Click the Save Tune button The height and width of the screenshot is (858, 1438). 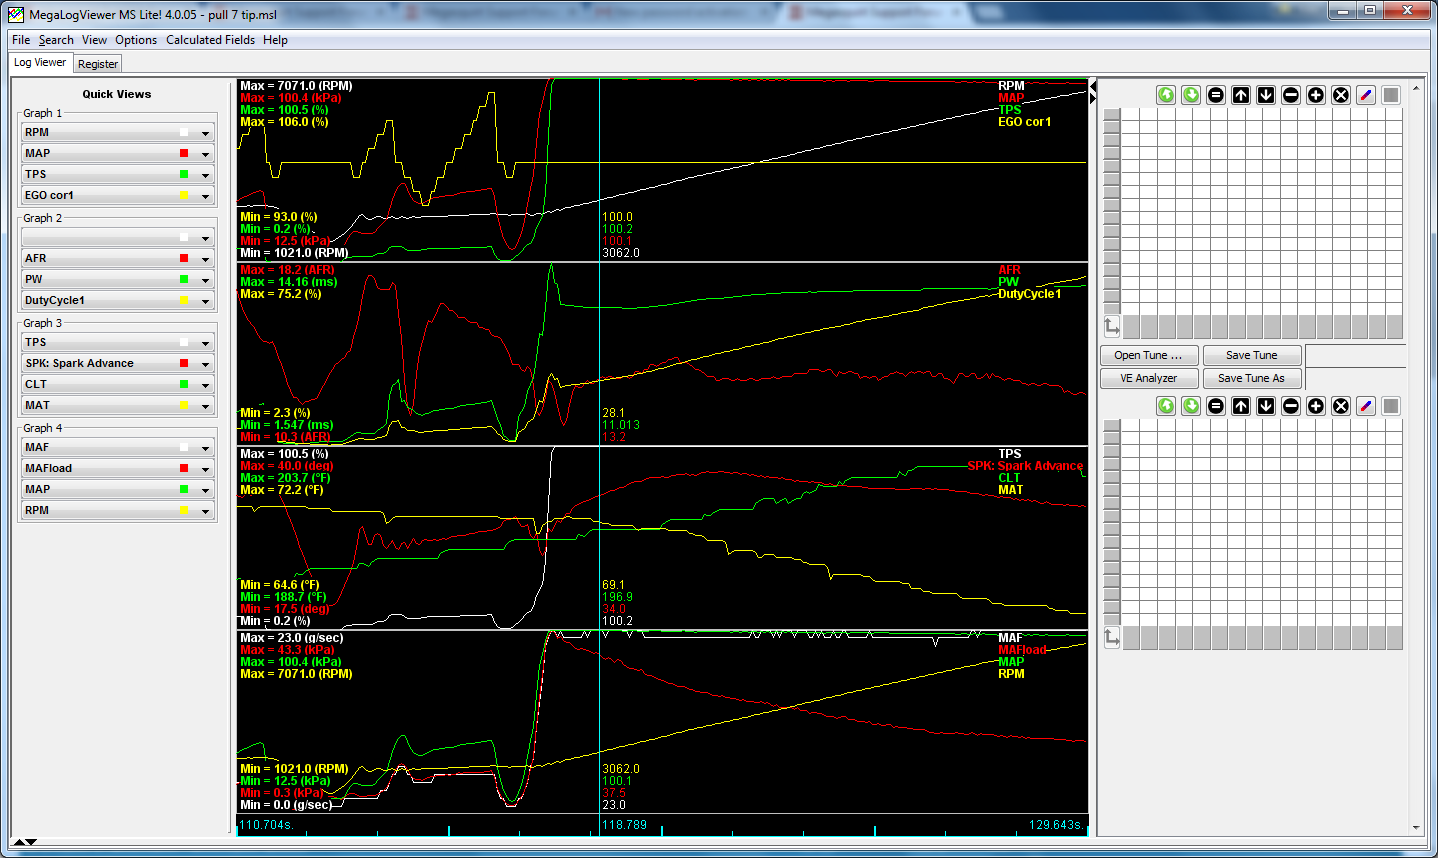click(x=1252, y=355)
